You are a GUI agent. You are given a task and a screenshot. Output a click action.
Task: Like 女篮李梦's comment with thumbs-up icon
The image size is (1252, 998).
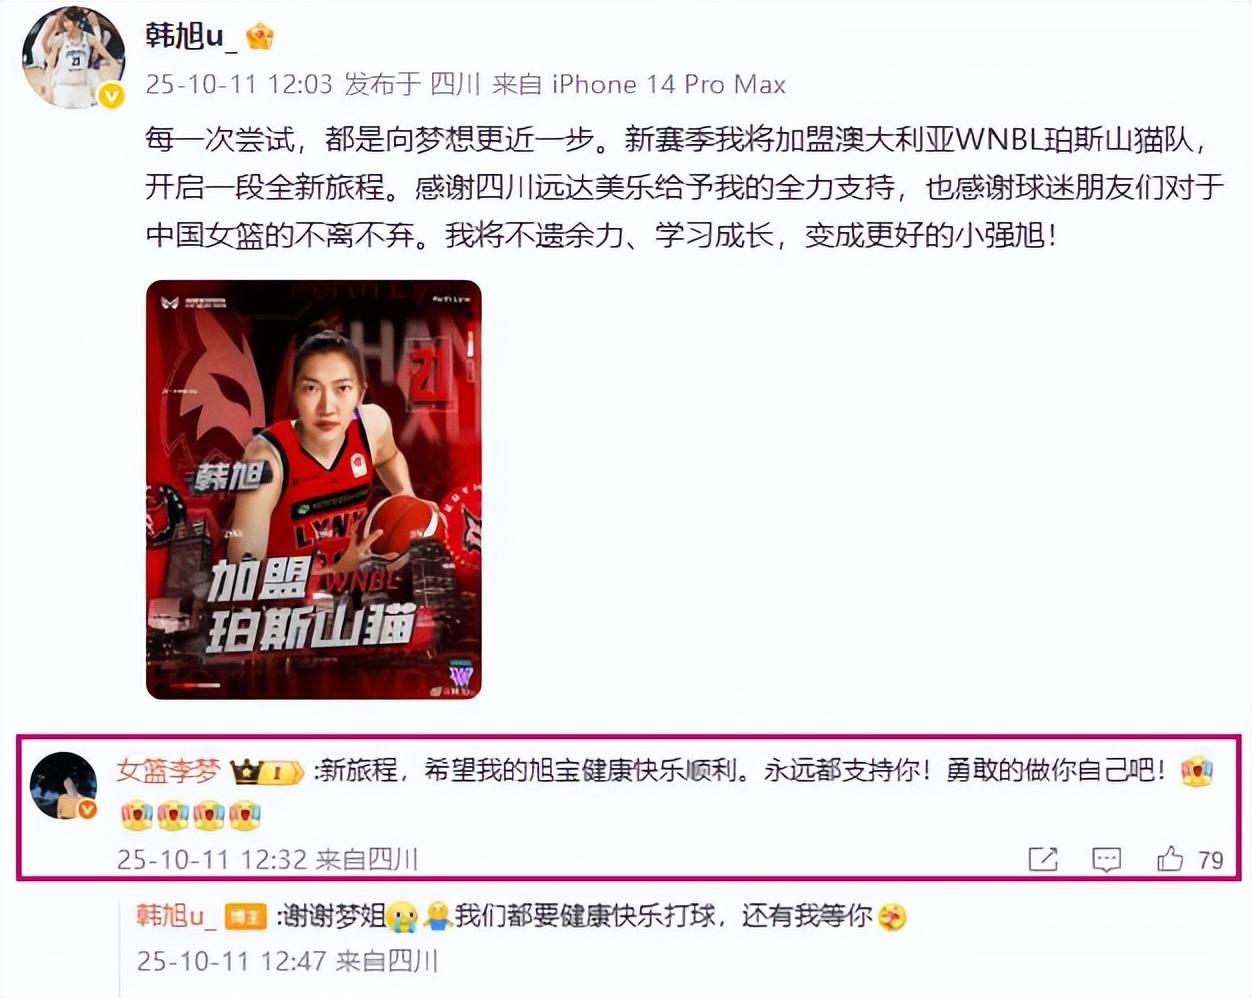click(1170, 858)
